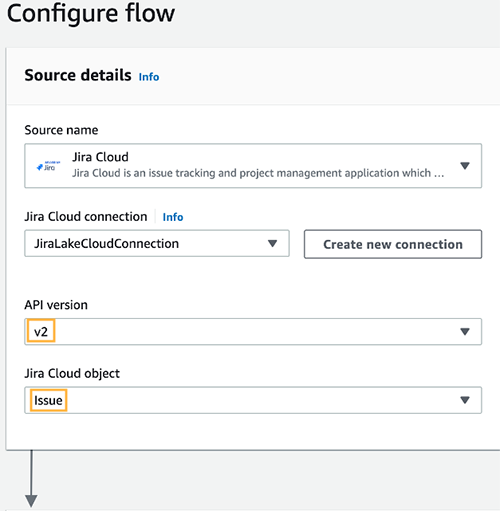Click the Configure flow page title

point(91,13)
